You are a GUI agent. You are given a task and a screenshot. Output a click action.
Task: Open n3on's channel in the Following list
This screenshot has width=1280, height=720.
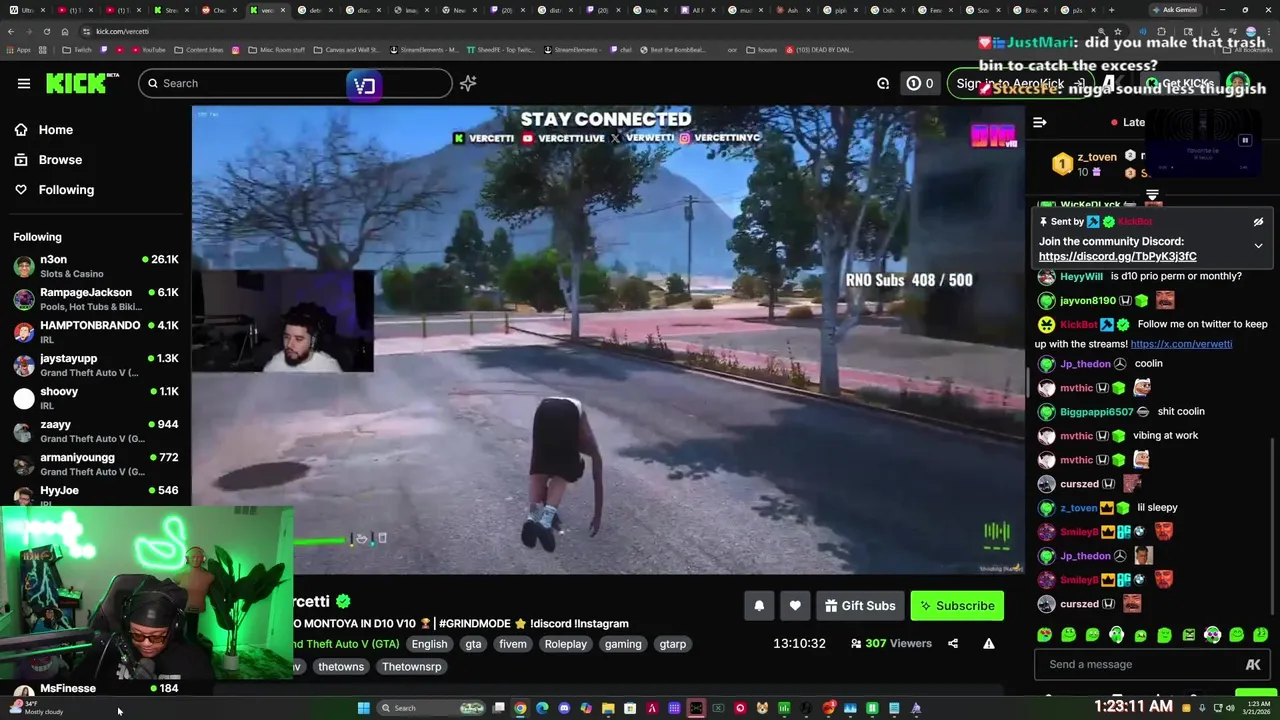96,266
